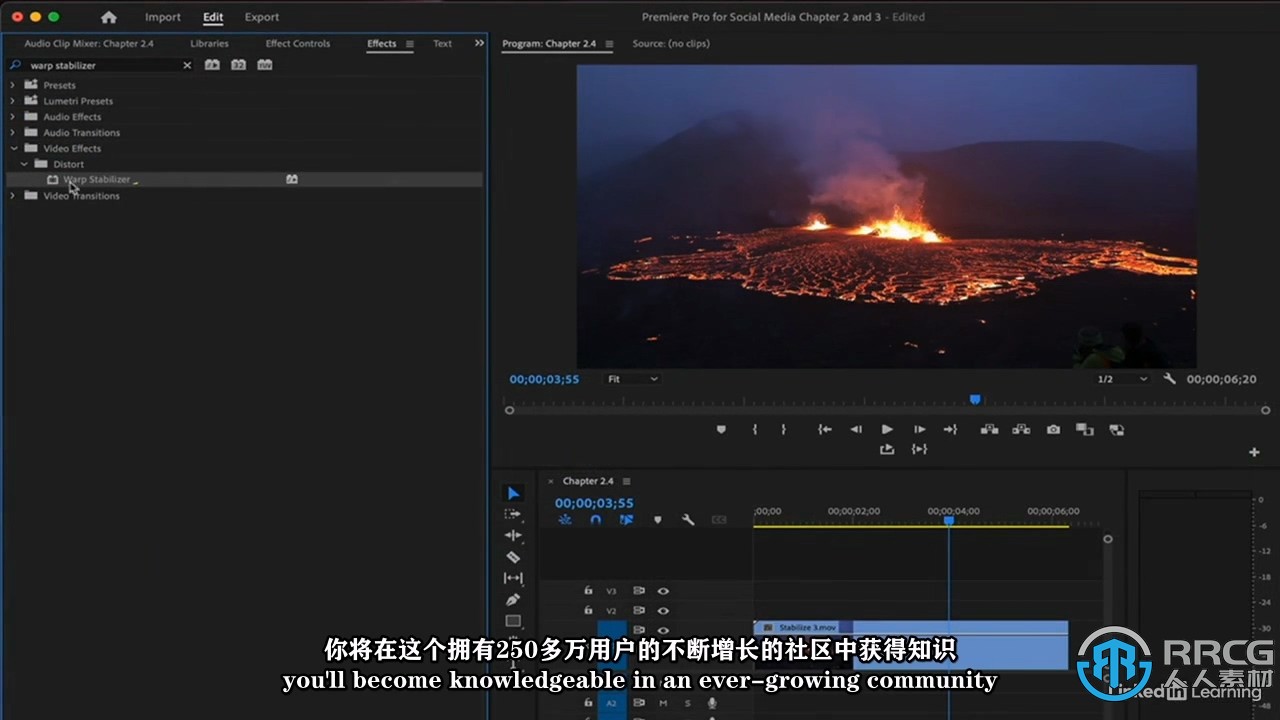This screenshot has width=1280, height=720.
Task: Click Export Frame camera icon
Action: [x=1053, y=429]
